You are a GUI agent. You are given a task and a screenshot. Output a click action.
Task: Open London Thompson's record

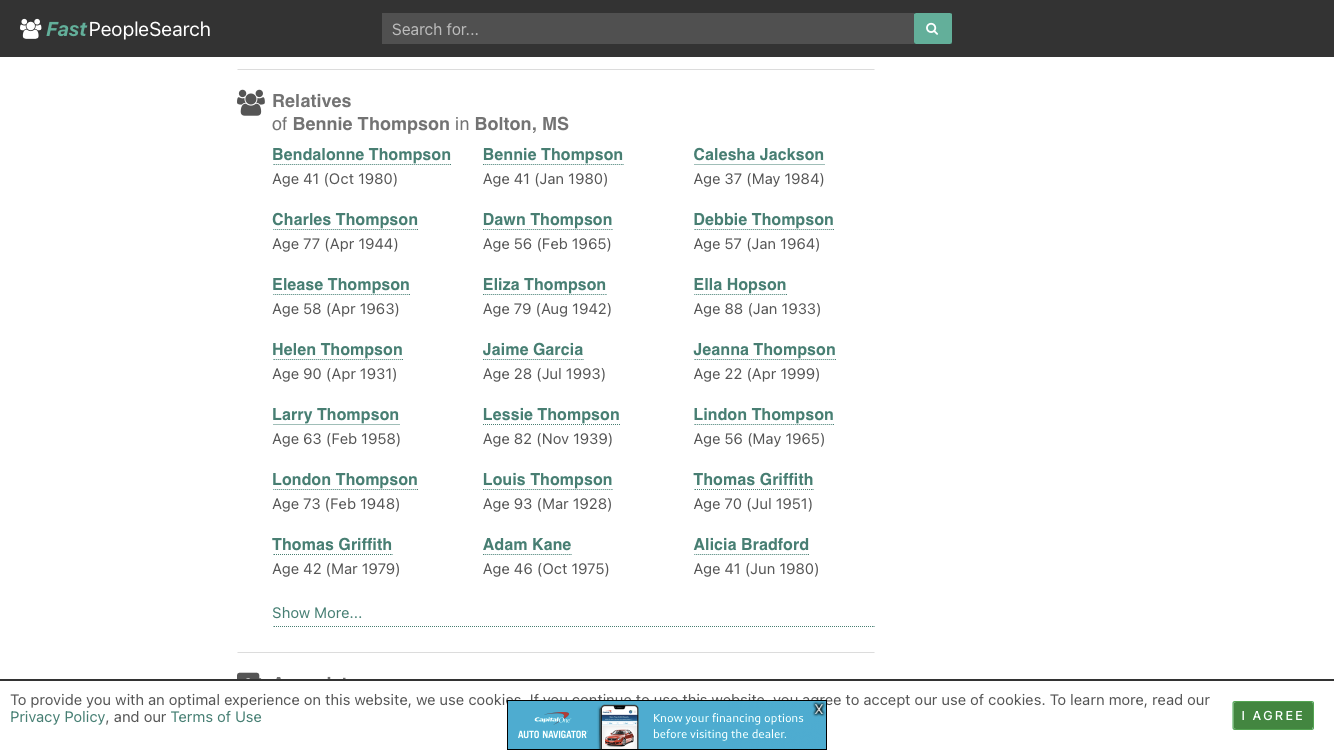pyautogui.click(x=345, y=480)
